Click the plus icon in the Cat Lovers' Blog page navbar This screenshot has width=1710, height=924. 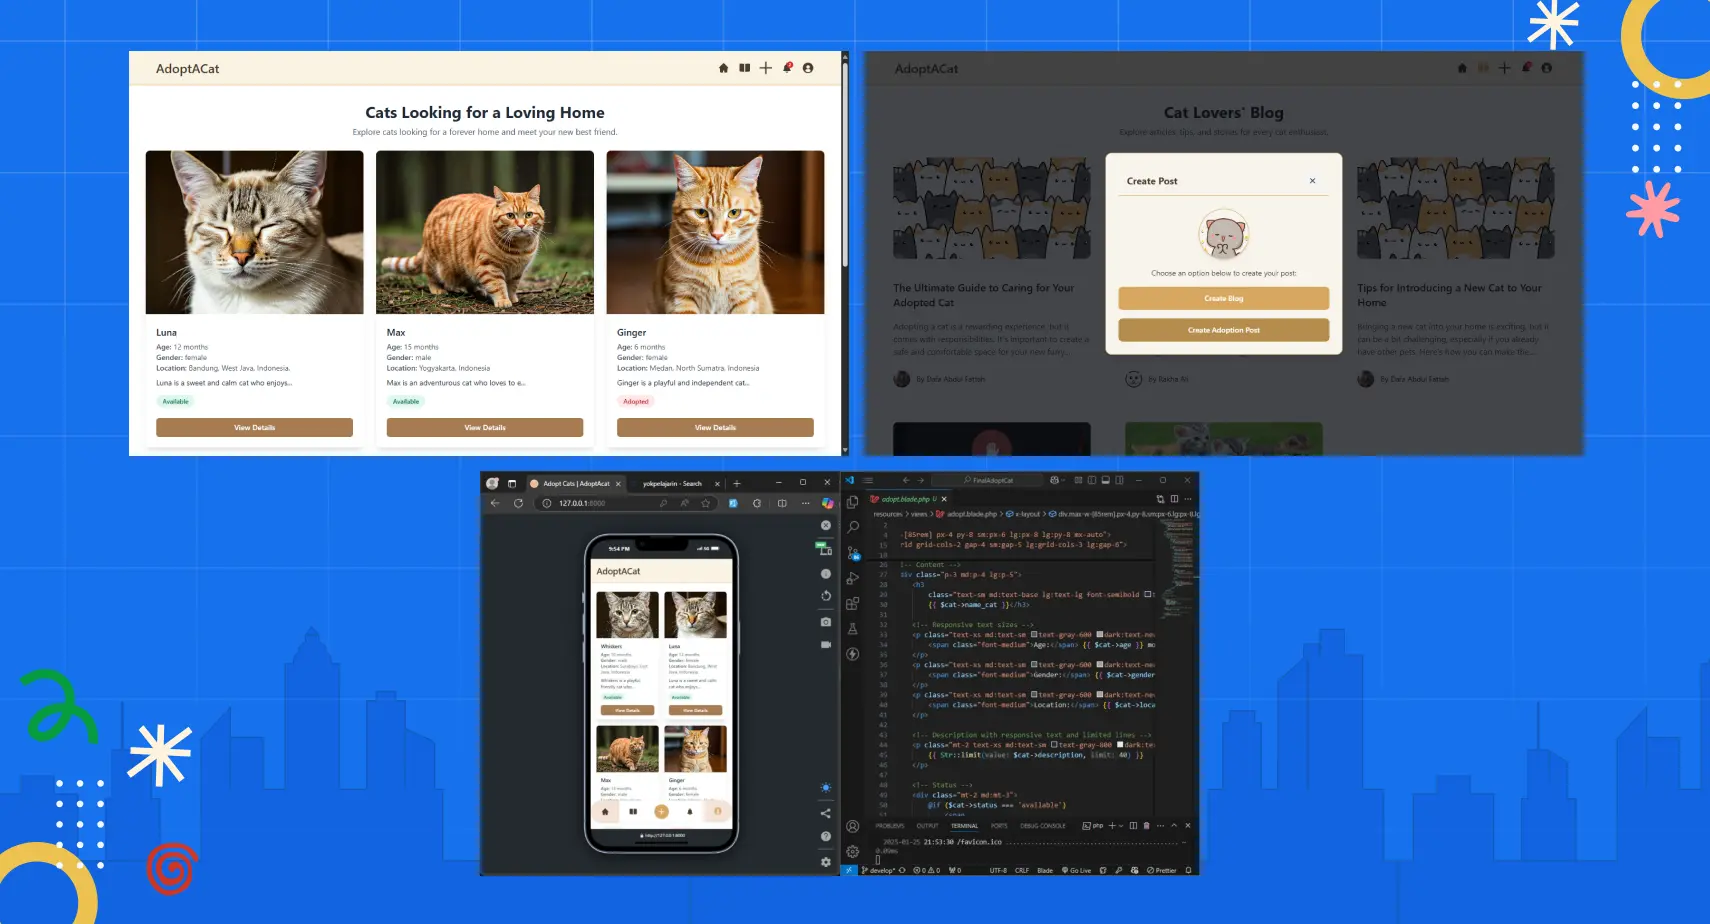point(1505,68)
